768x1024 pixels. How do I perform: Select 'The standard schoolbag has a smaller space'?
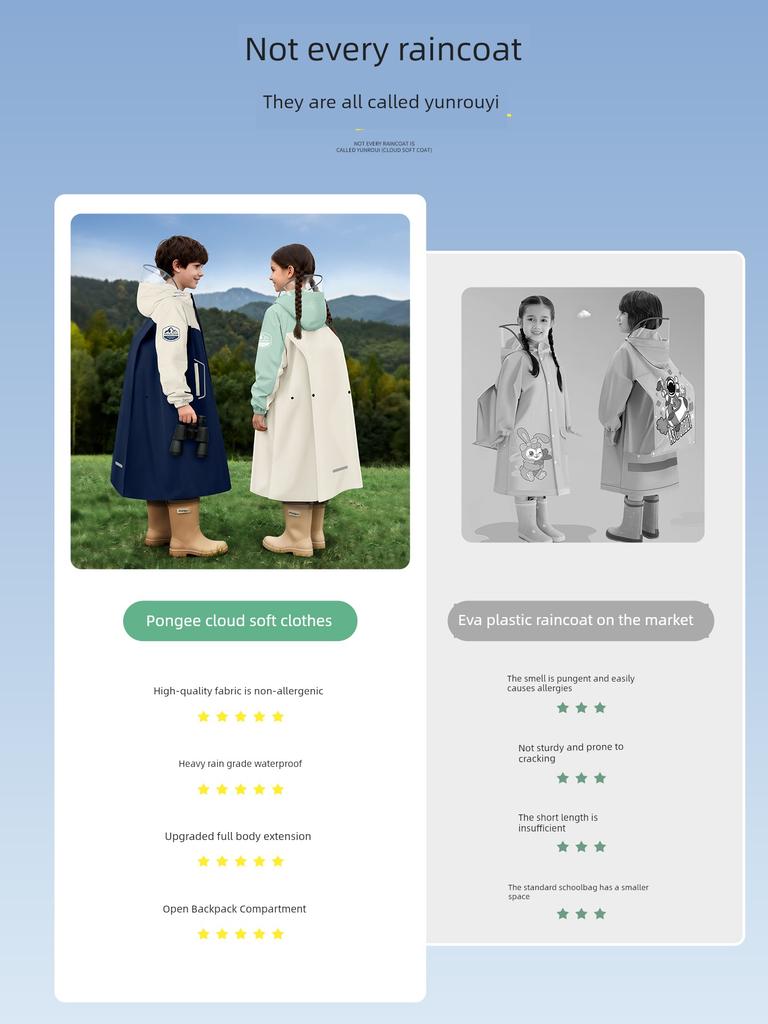(x=578, y=891)
